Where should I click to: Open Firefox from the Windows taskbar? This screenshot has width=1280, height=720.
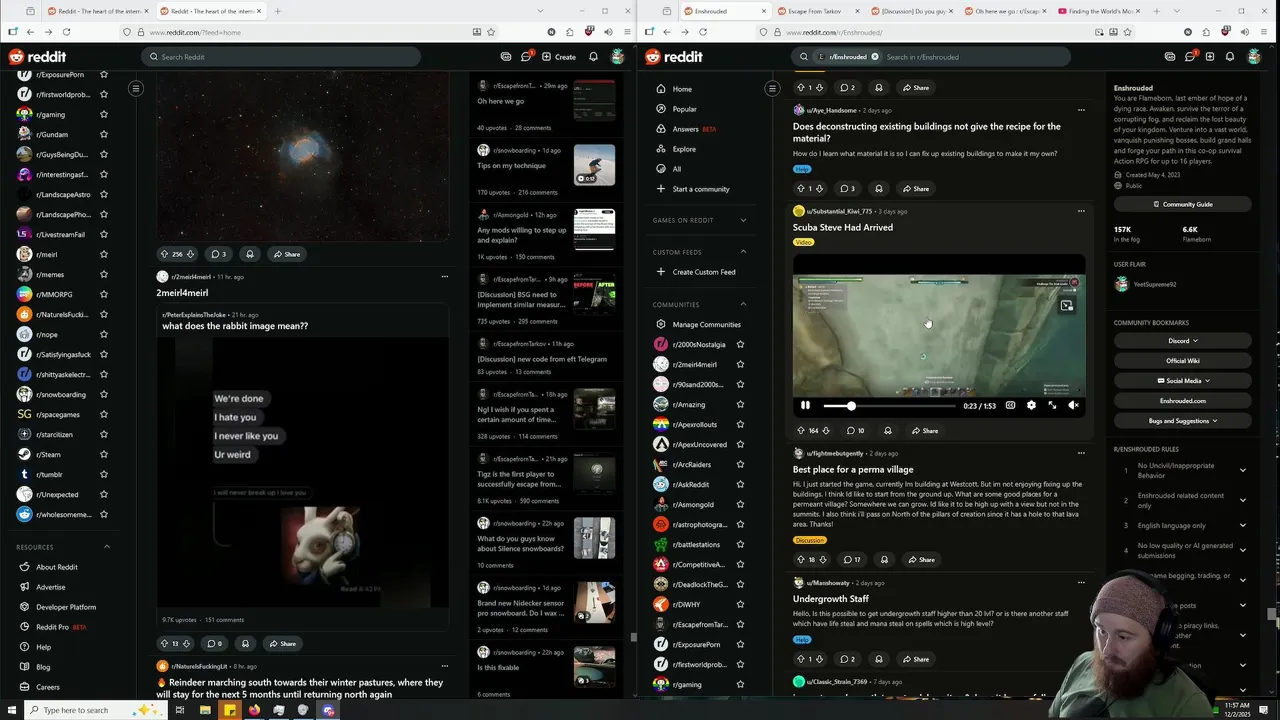click(x=254, y=710)
